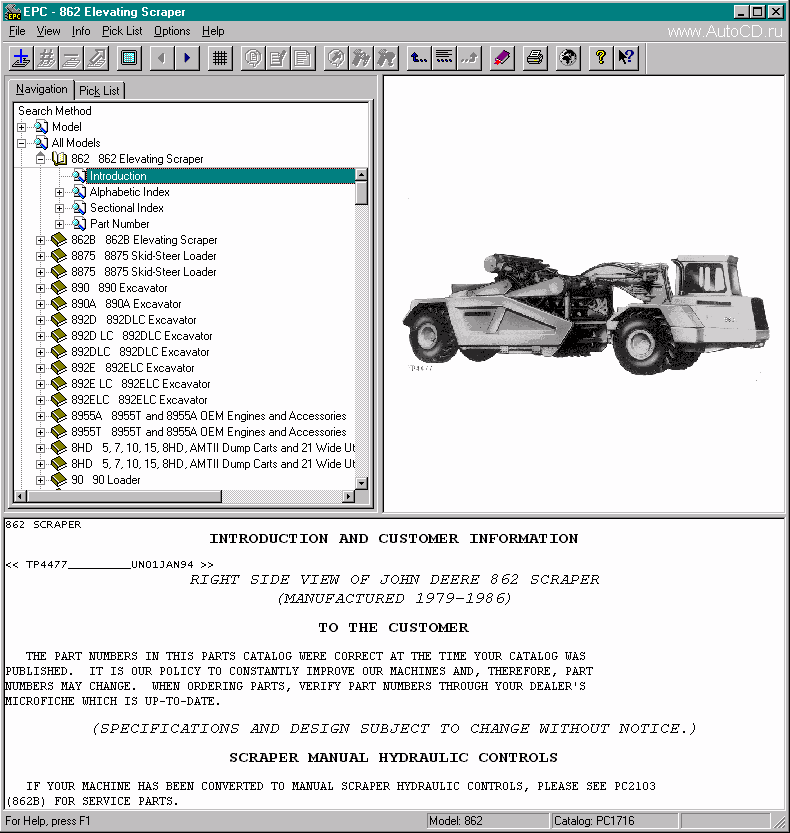Screen dimensions: 790x833
Task: Click the grayed hash symbol toolbar icon
Action: pyautogui.click(x=46, y=58)
